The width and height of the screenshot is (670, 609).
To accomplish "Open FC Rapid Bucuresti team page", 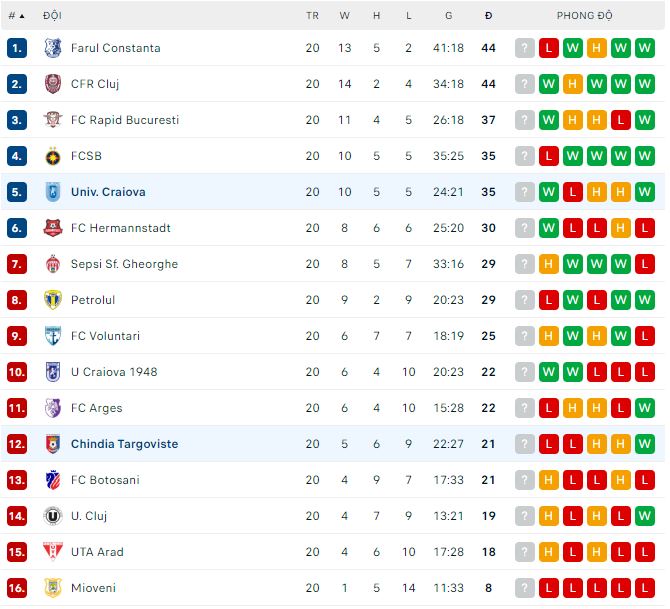I will [125, 120].
